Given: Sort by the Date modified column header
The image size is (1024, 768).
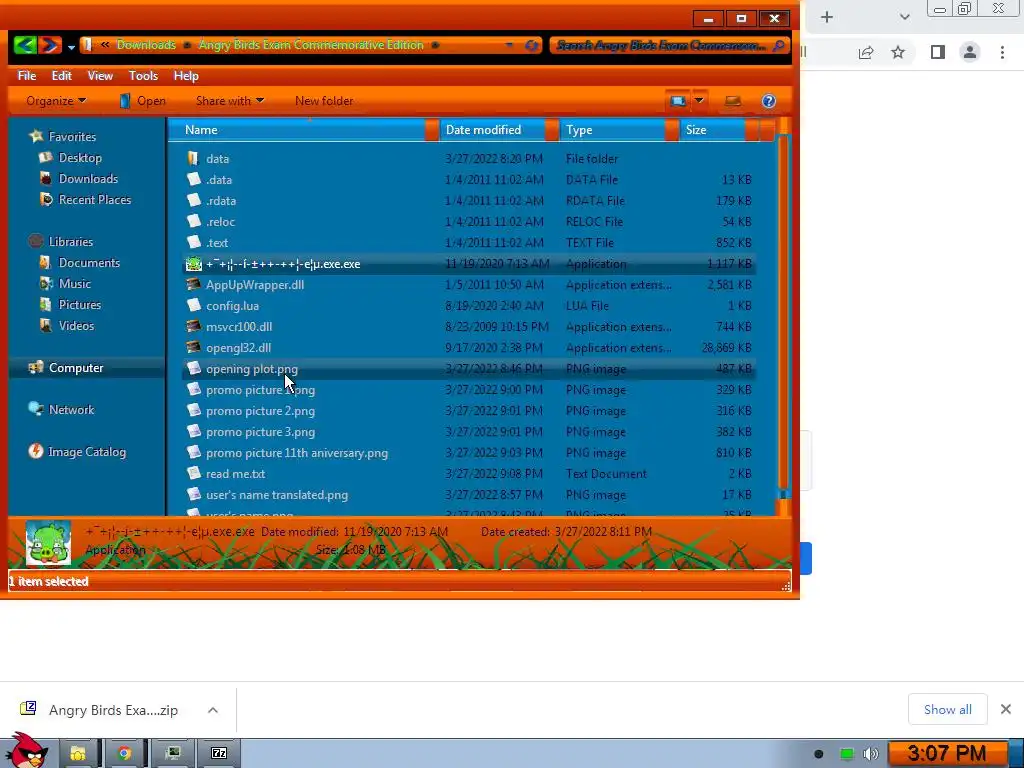Looking at the screenshot, I should (x=494, y=130).
